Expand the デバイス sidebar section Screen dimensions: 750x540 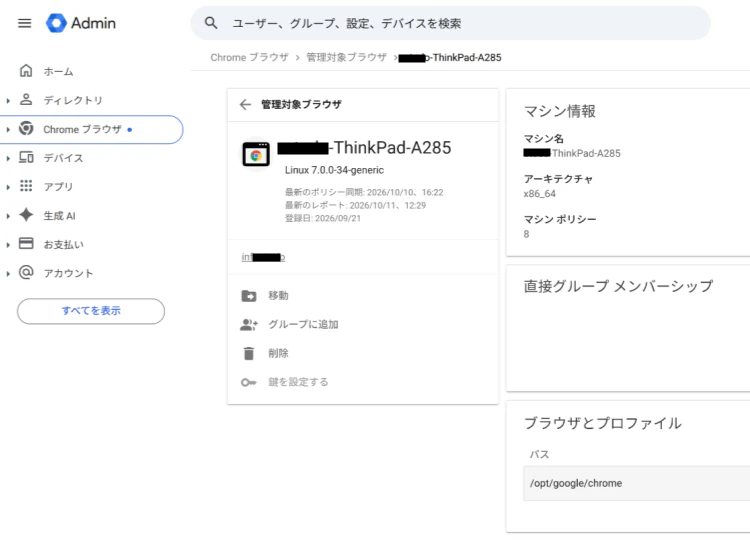pos(8,158)
